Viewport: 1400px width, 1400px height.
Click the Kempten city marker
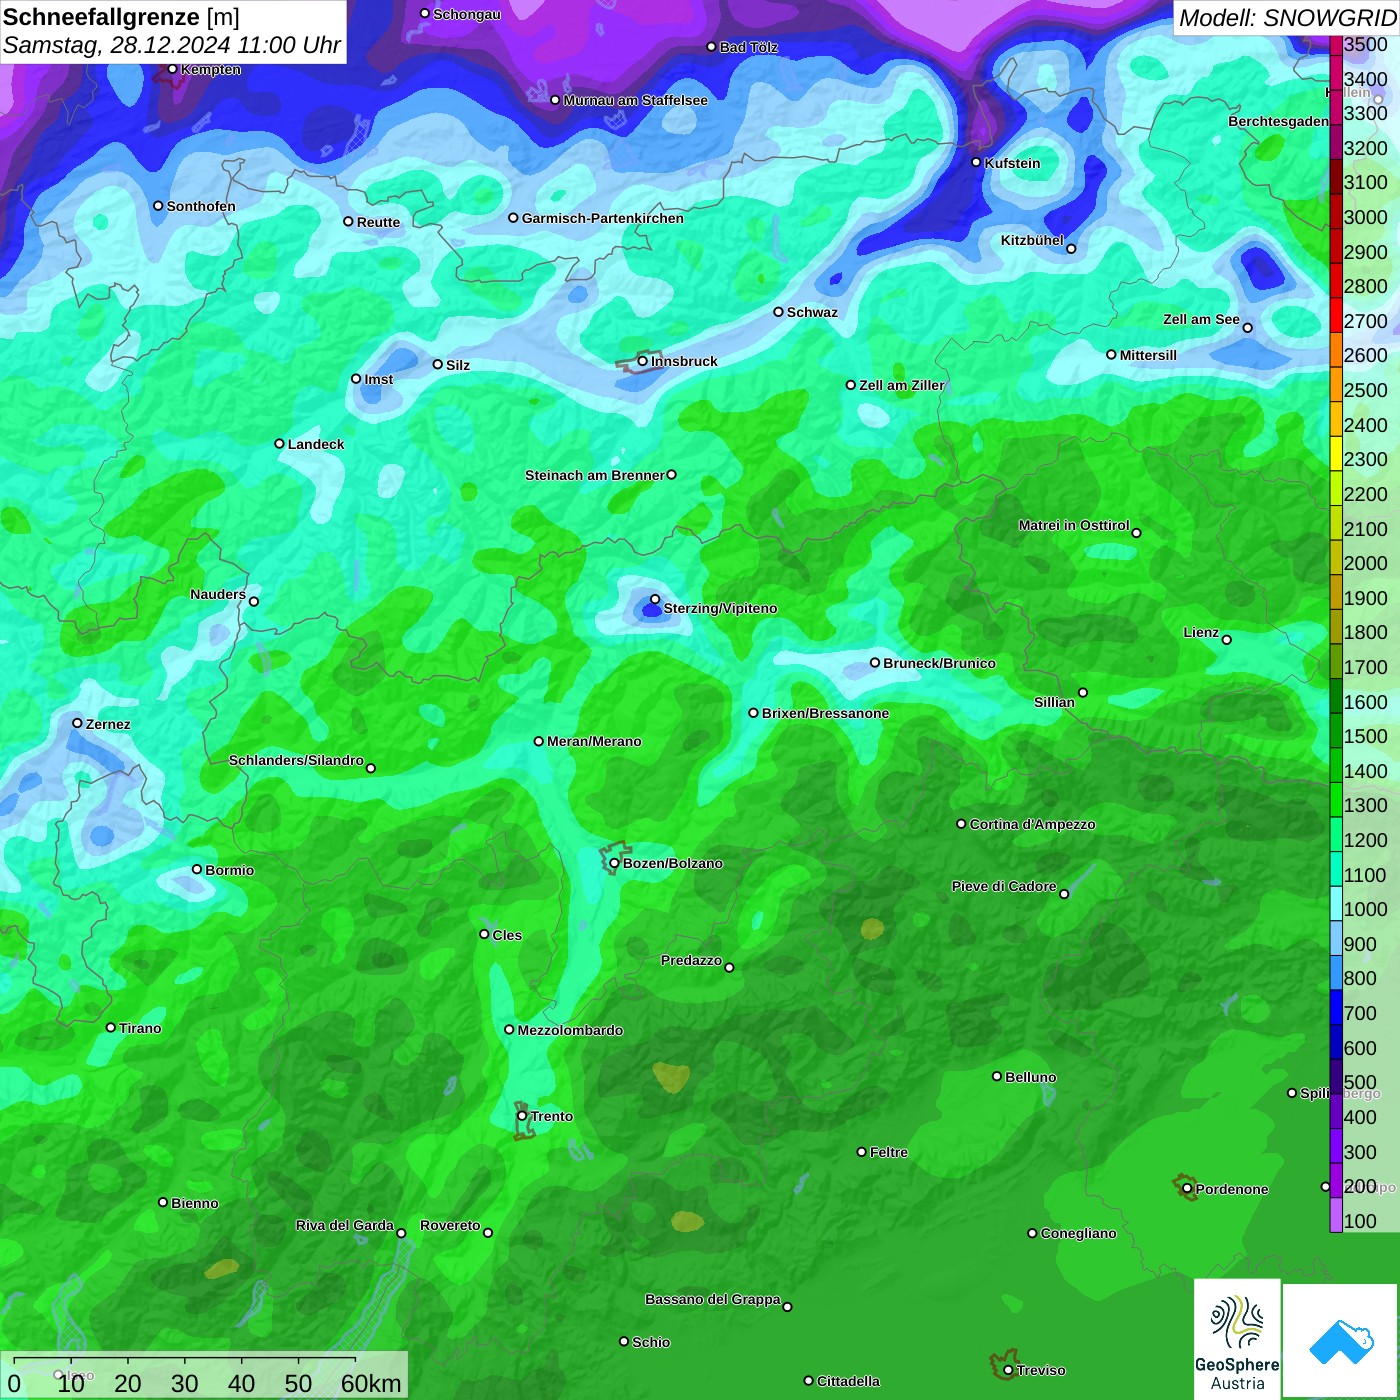coord(172,69)
